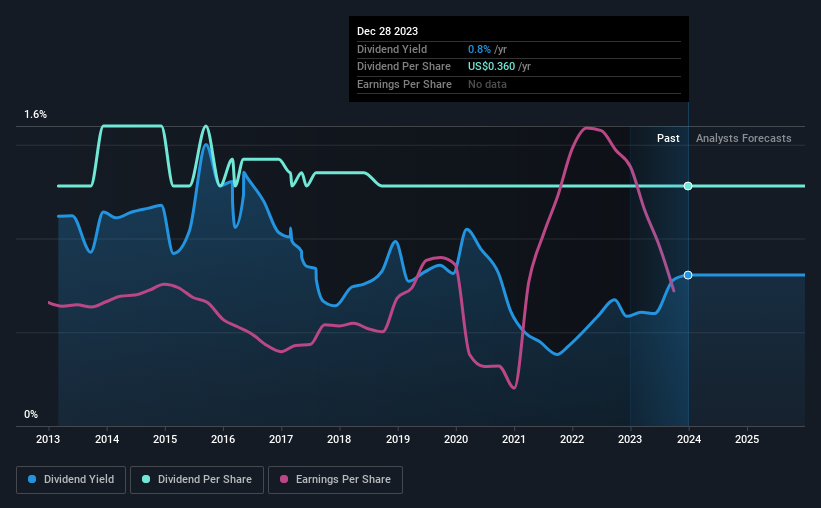Click the 2025 x-axis year label
821x508 pixels.
(747, 439)
